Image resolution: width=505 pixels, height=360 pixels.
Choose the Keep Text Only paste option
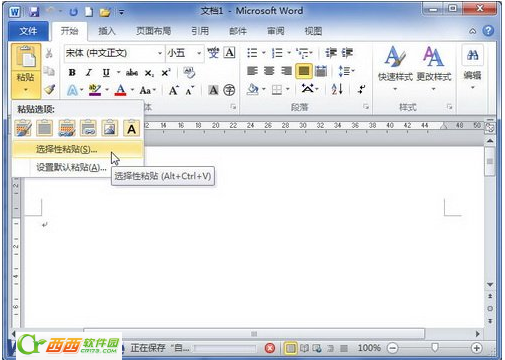[131, 128]
